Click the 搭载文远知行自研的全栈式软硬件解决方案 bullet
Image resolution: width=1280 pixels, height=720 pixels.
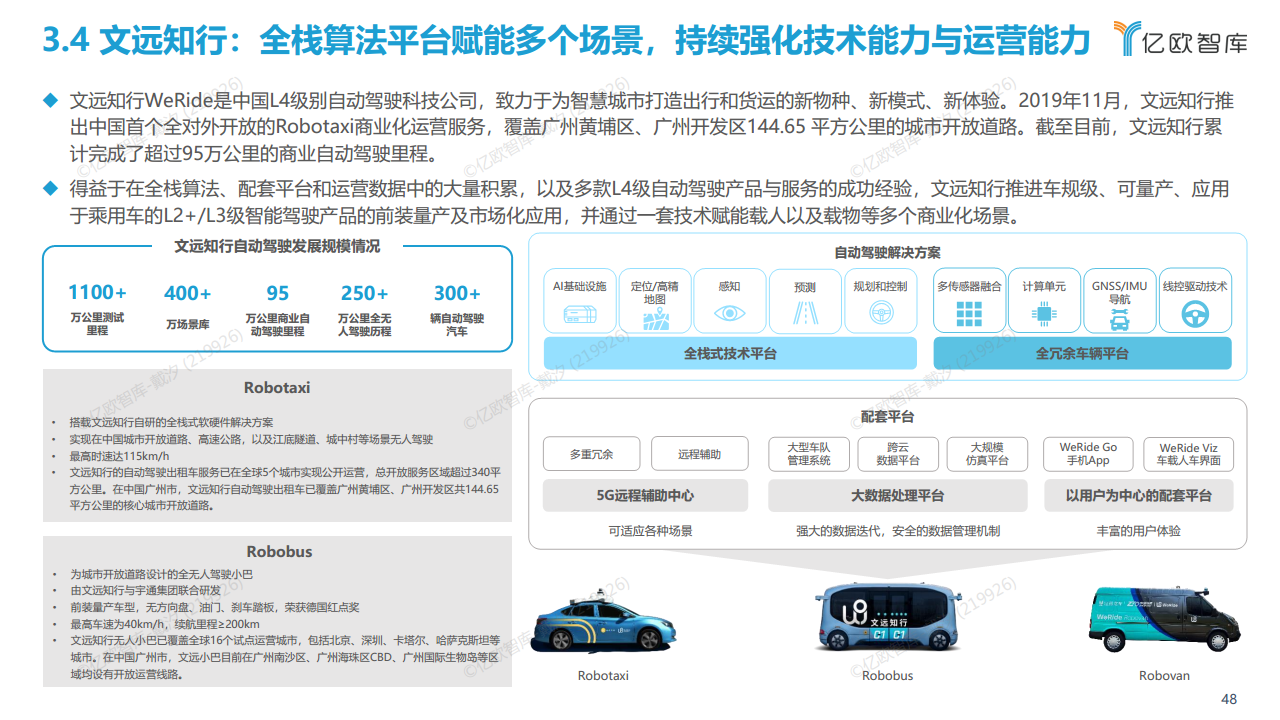coord(170,422)
